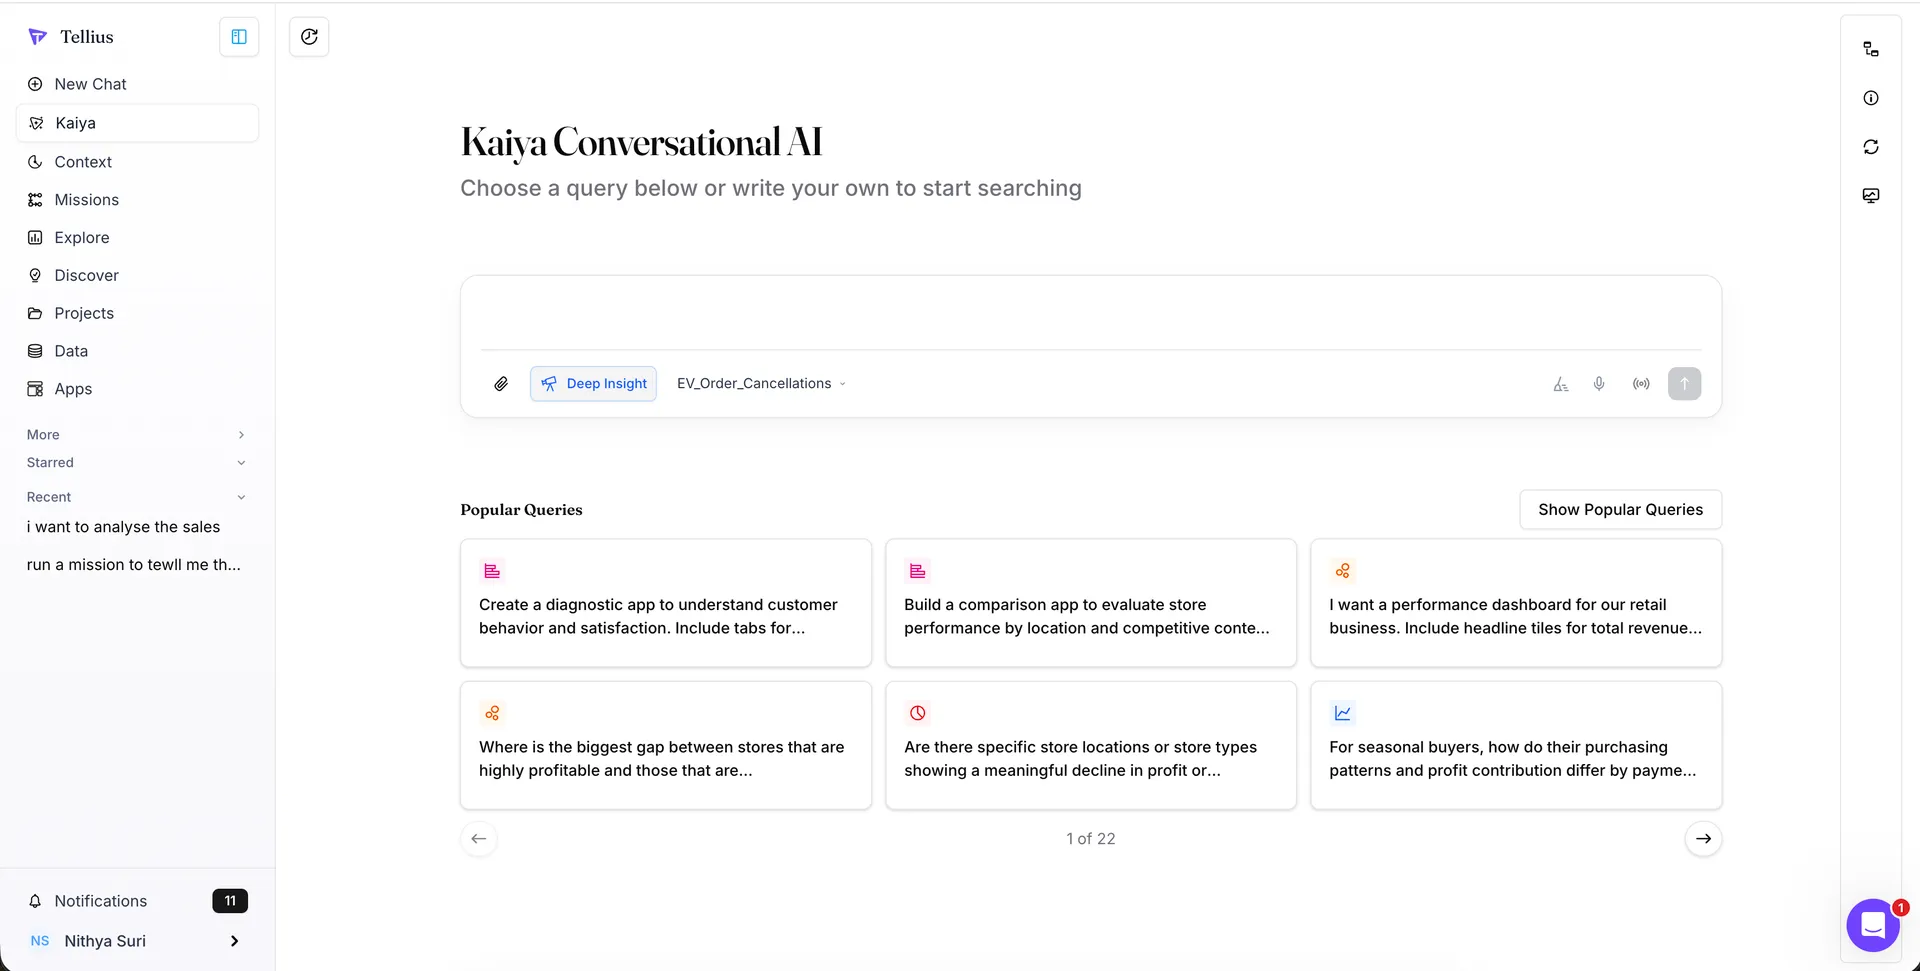Screen dimensions: 1920x971
Task: Click the Explore chart icon
Action: point(35,238)
